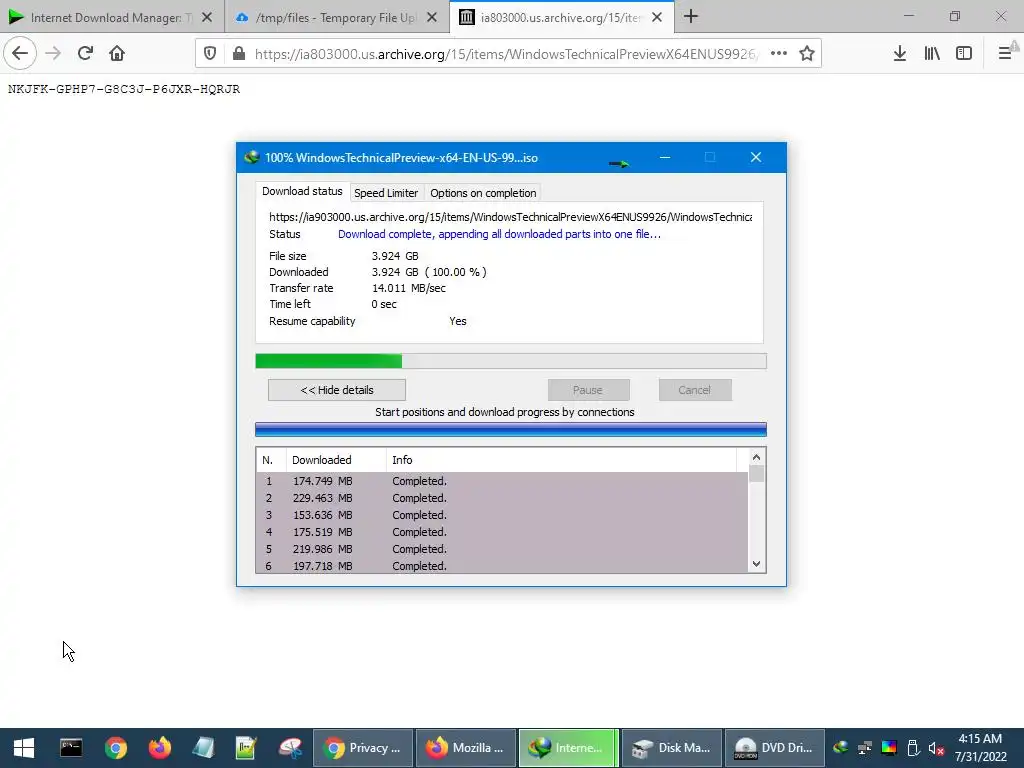Click the connections list scrollbar thumb
This screenshot has height=768, width=1024.
(756, 473)
